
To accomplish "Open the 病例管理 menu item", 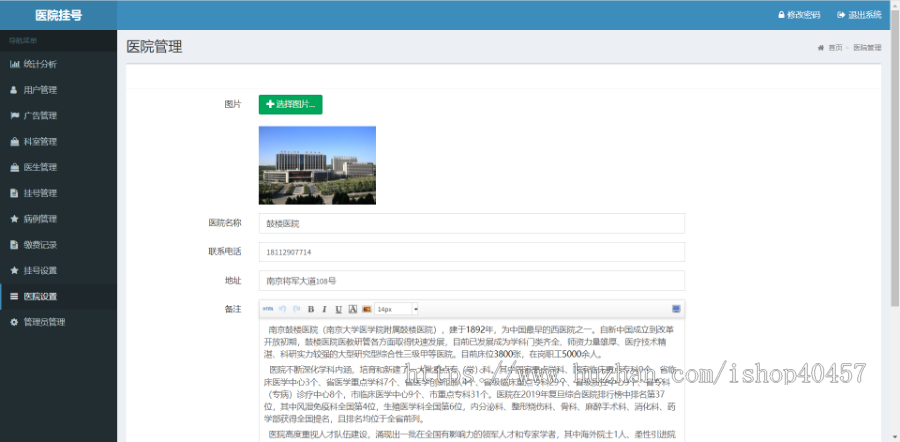I will (x=59, y=219).
